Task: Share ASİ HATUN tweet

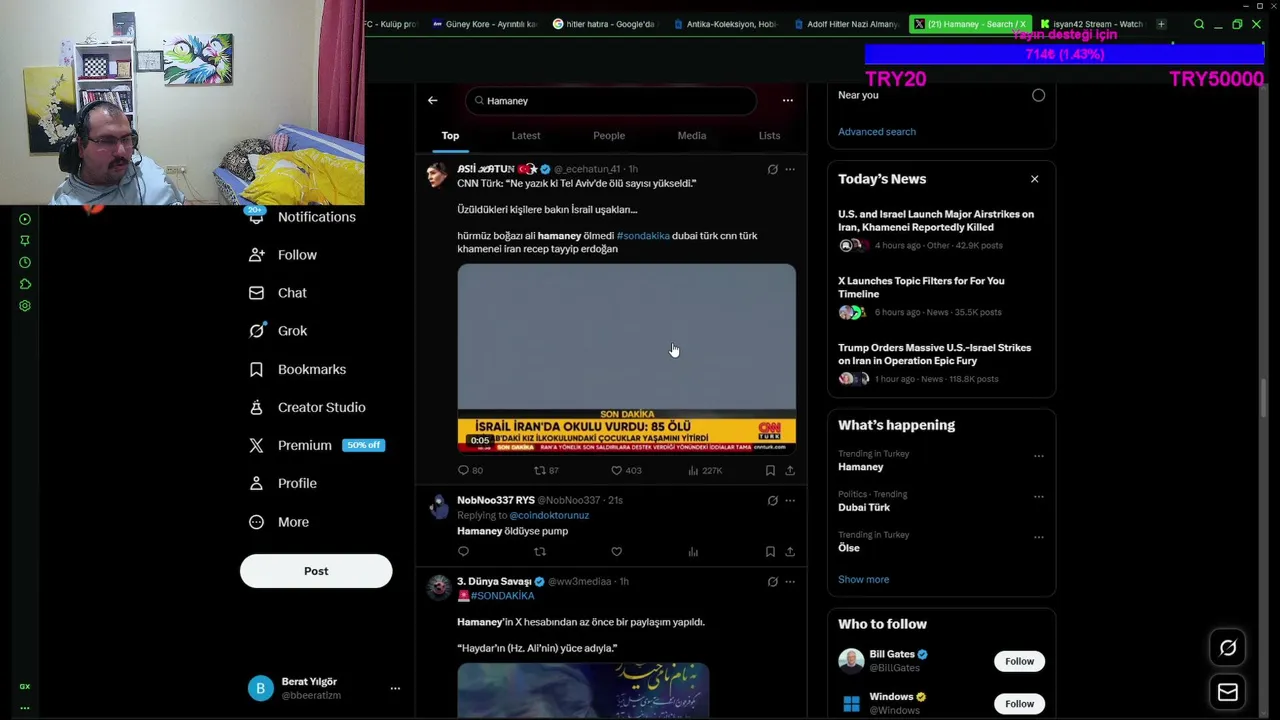Action: pos(790,470)
